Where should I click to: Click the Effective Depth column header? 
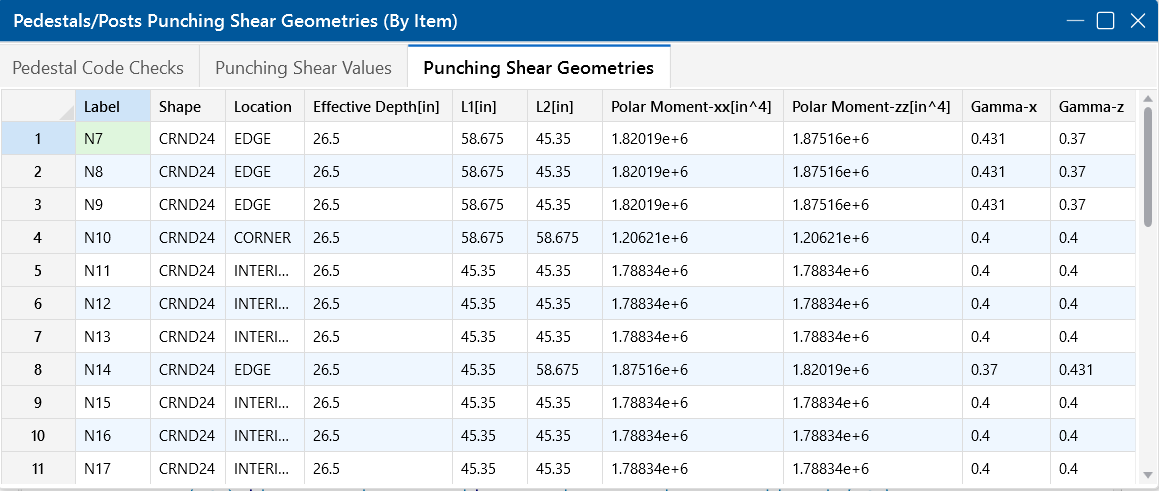click(x=377, y=107)
